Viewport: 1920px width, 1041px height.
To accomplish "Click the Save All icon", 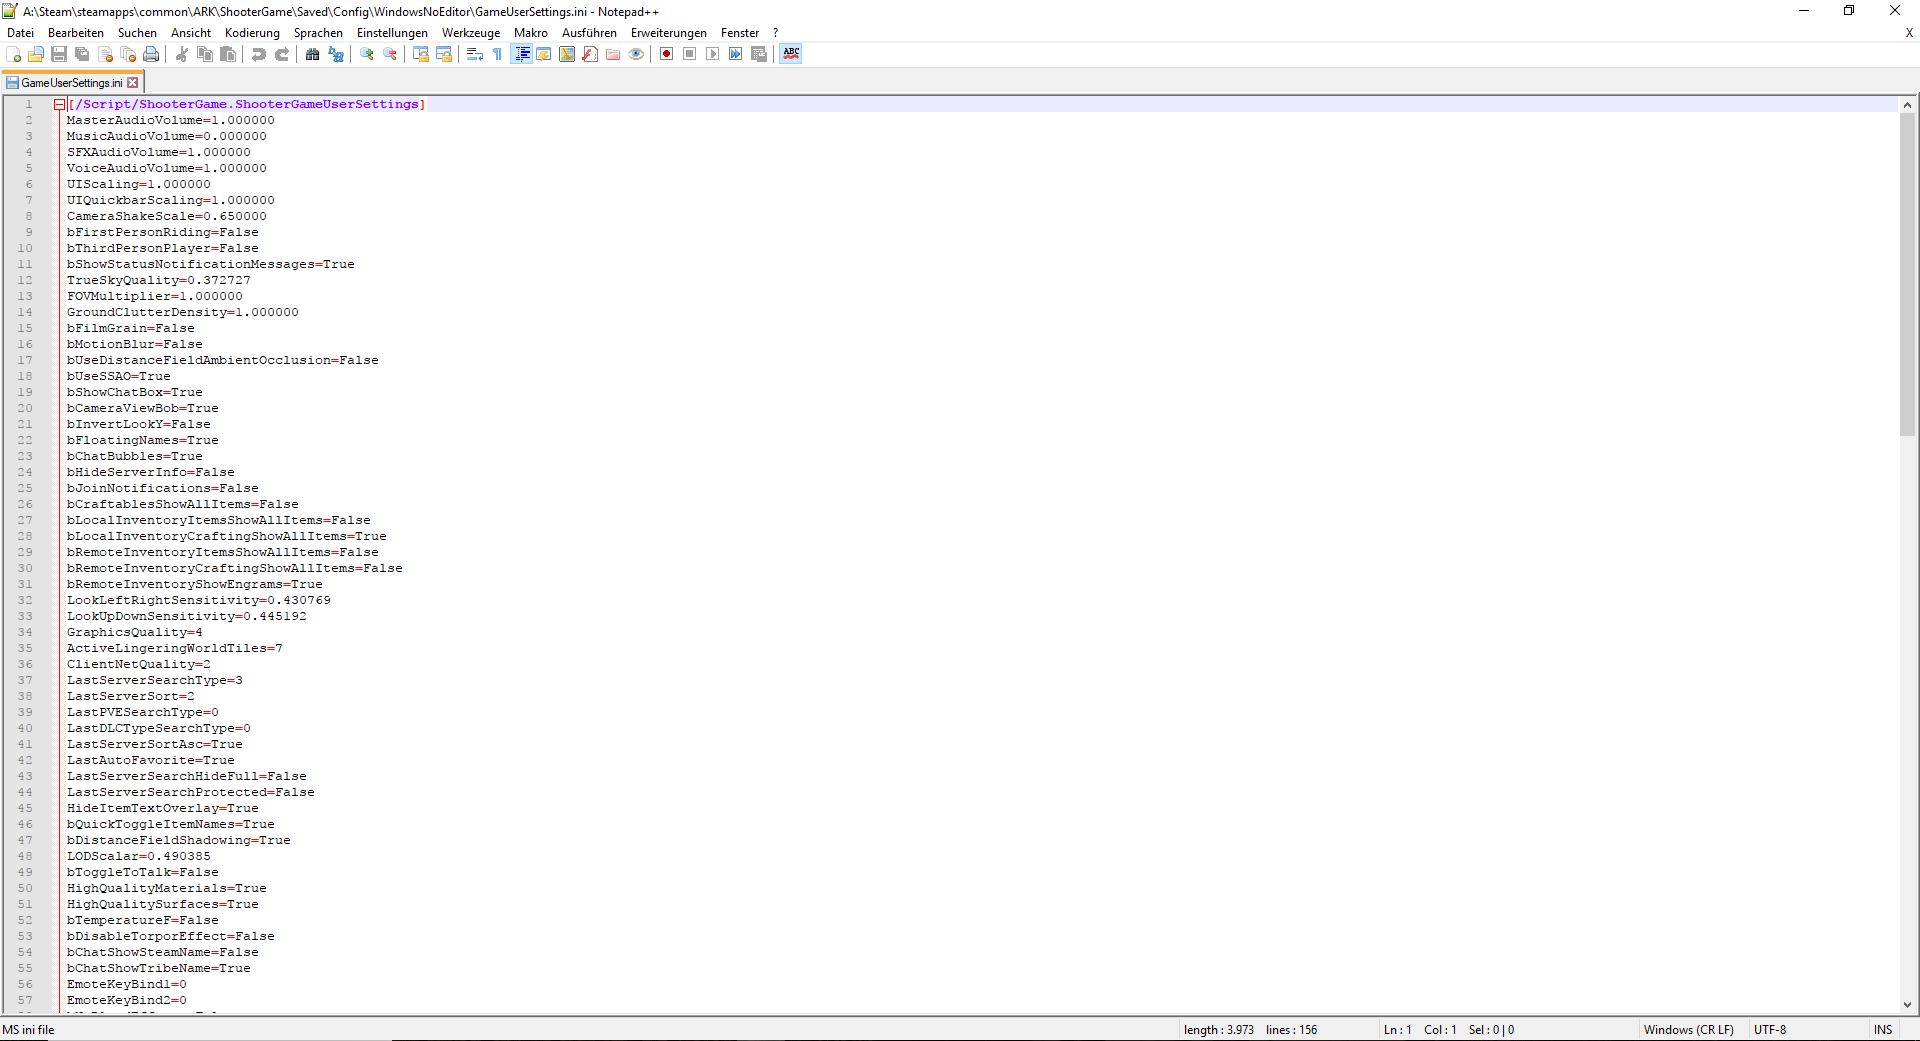I will (x=82, y=54).
